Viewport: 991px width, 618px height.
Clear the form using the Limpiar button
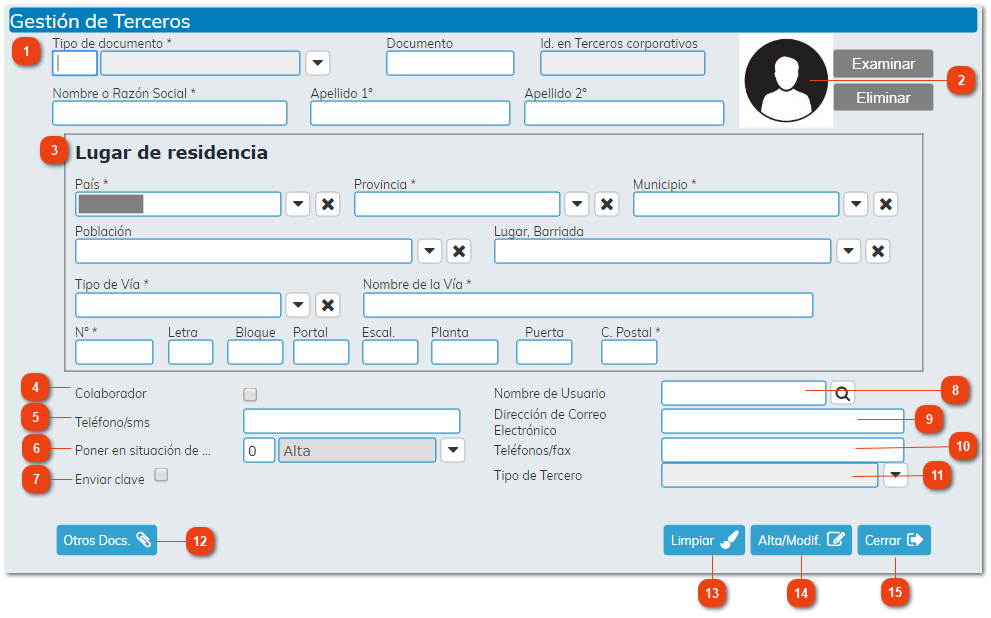pos(703,539)
